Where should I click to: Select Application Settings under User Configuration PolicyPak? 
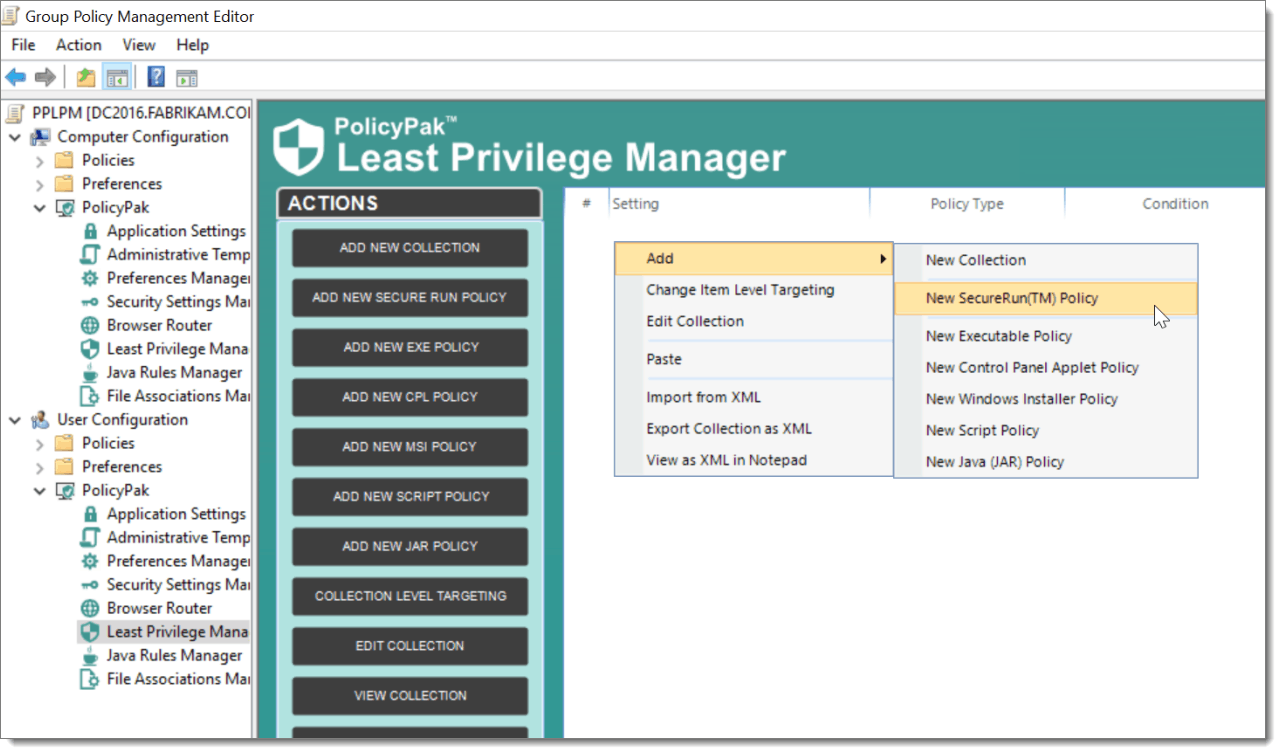click(x=176, y=514)
